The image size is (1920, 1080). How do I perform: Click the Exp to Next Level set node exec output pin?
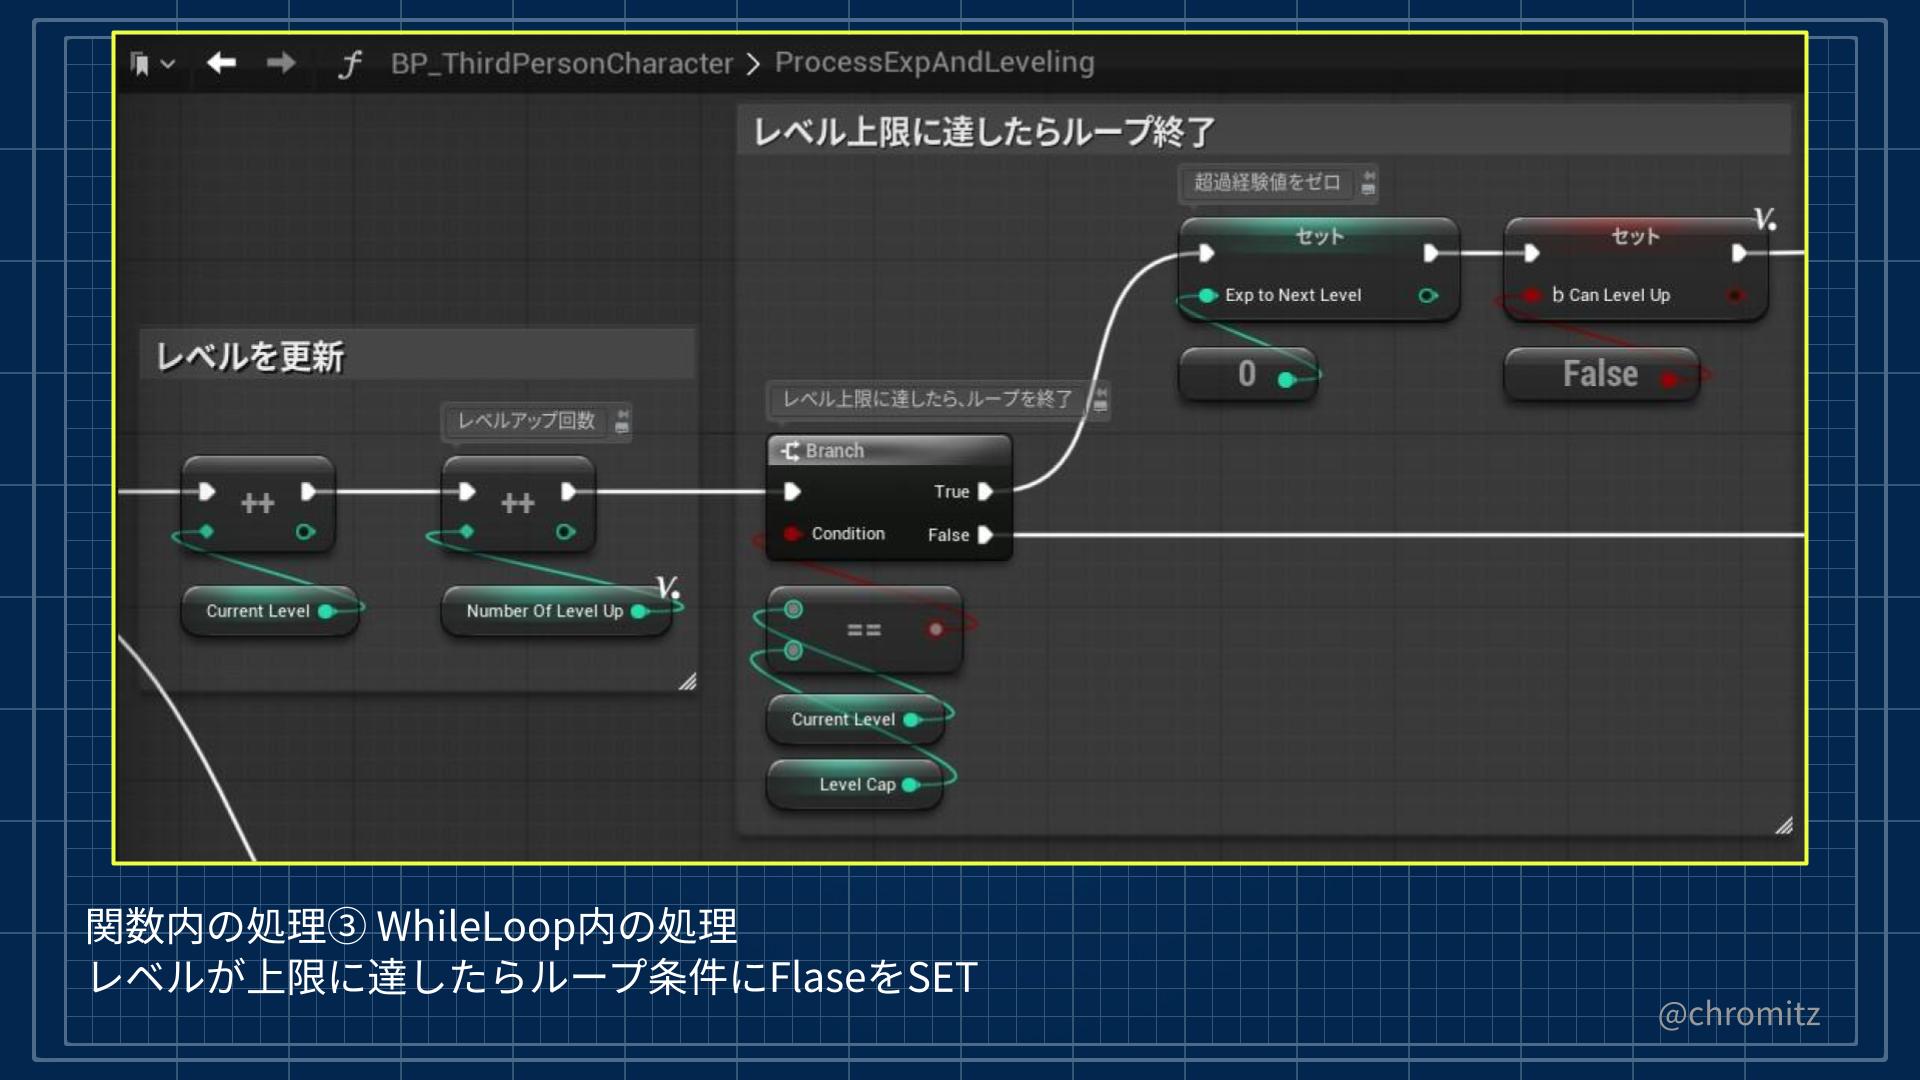[x=1431, y=253]
